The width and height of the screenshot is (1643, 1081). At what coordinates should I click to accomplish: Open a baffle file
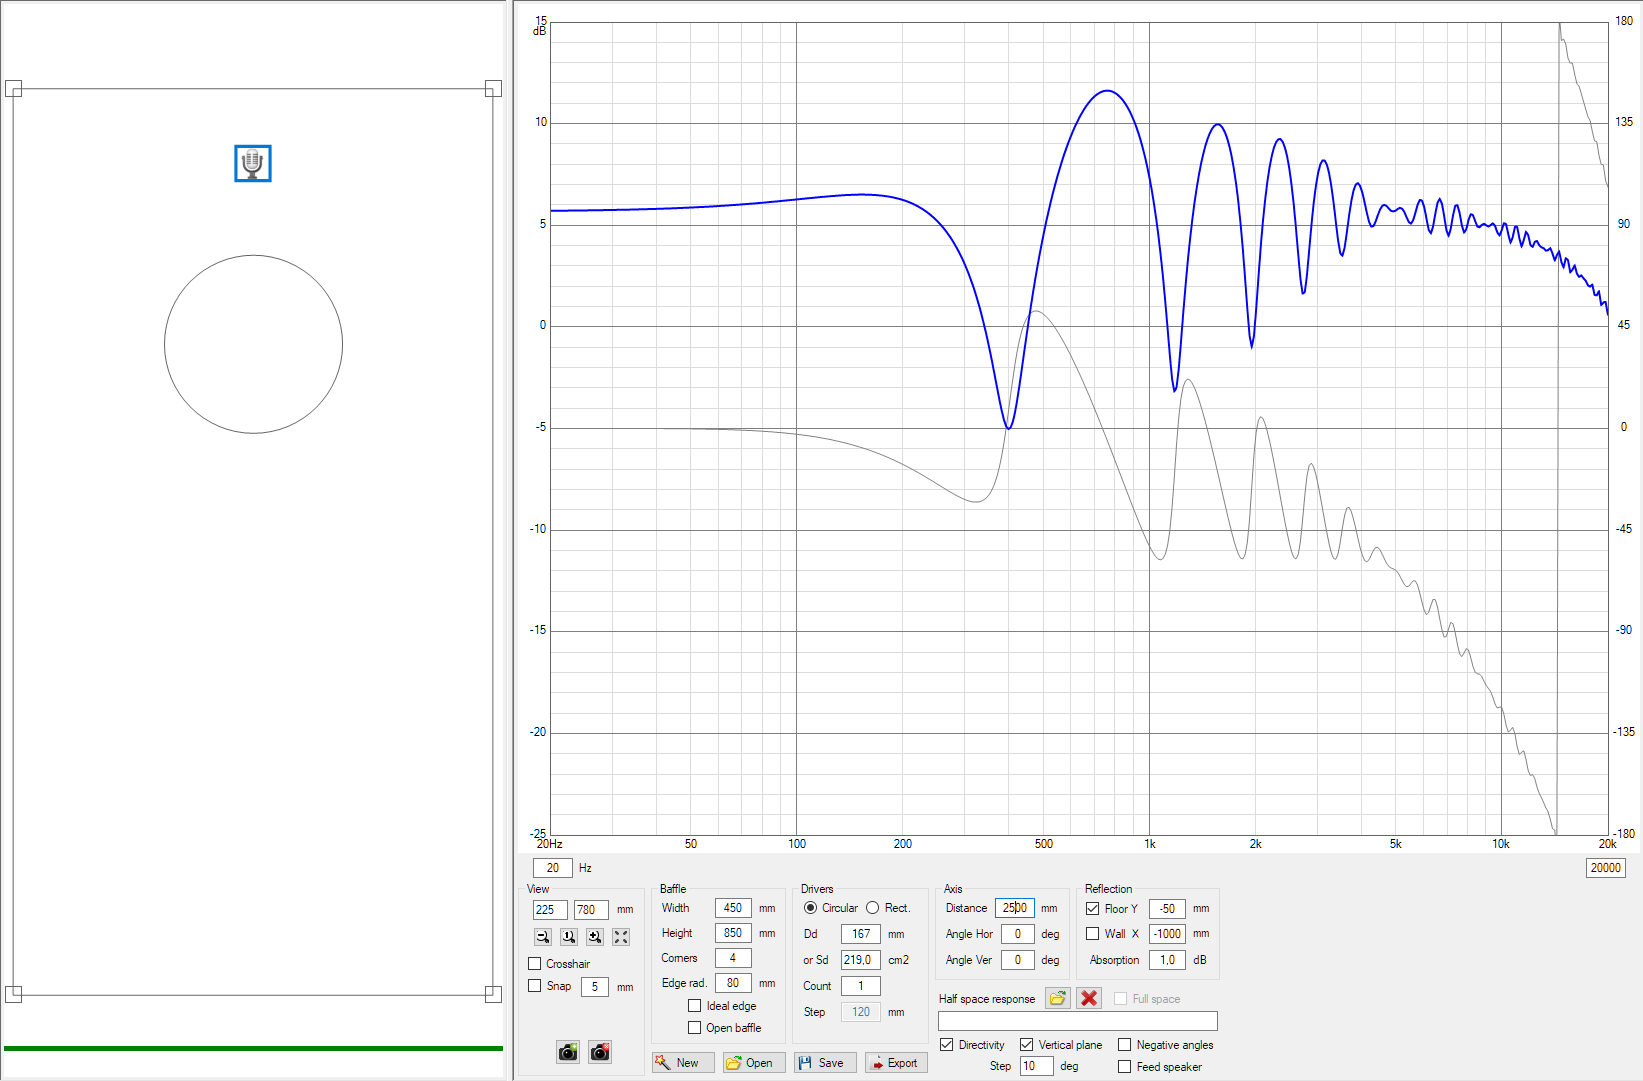click(754, 1063)
